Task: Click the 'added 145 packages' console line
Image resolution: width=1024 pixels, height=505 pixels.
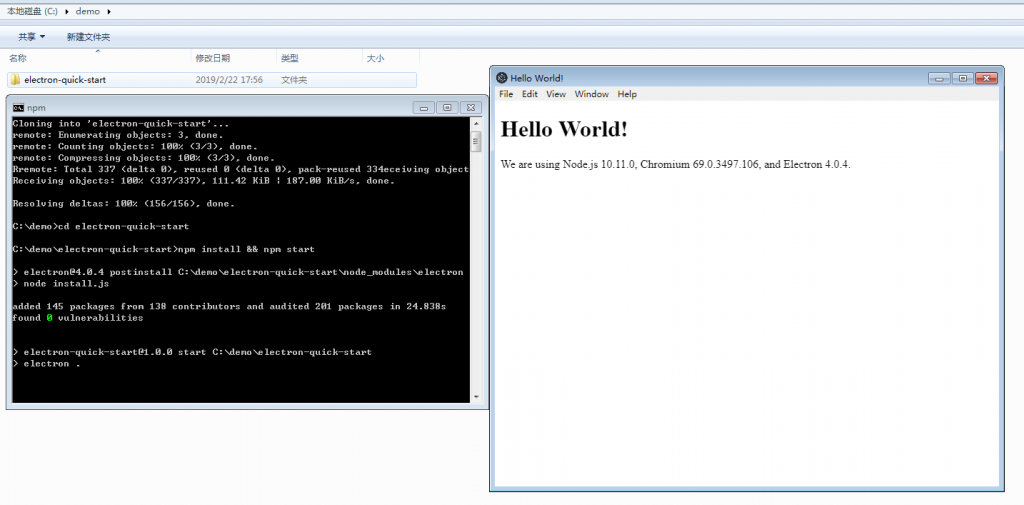Action: click(x=229, y=306)
